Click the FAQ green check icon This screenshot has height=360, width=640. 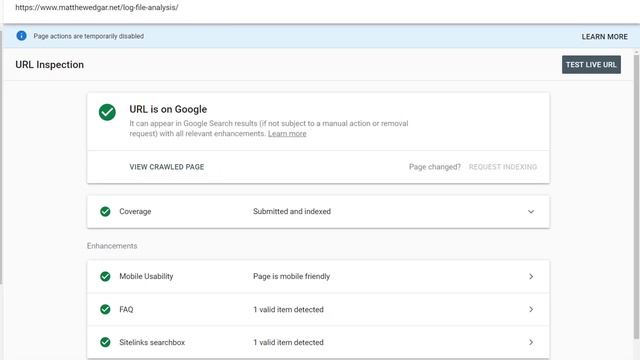105,309
